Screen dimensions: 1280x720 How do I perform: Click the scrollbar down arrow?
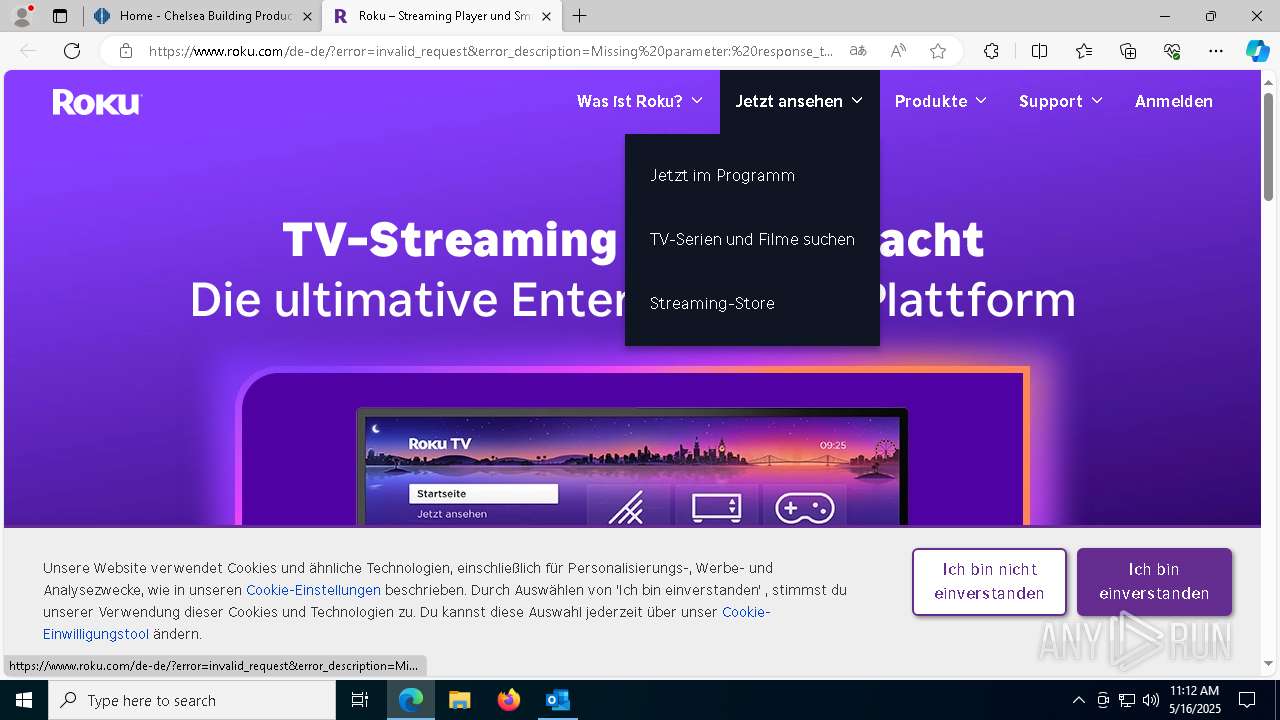[x=1269, y=663]
